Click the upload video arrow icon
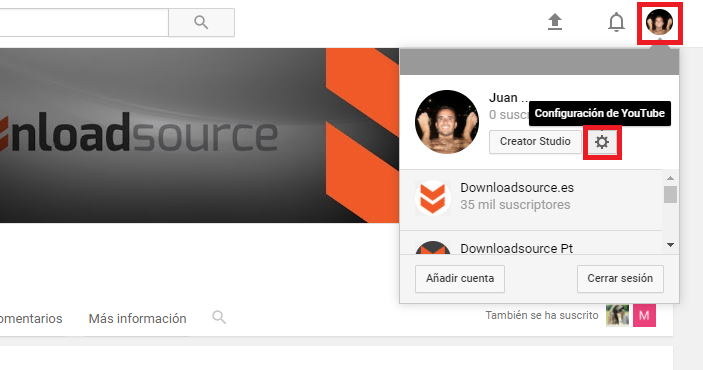The width and height of the screenshot is (703, 370). [555, 22]
